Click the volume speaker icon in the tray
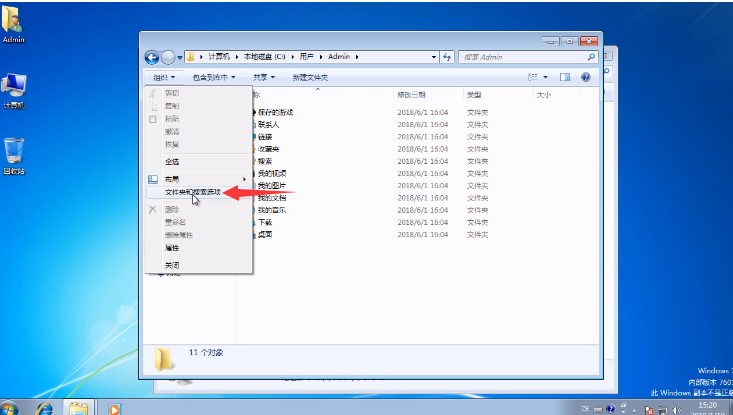Image resolution: width=733 pixels, height=415 pixels. click(x=676, y=410)
